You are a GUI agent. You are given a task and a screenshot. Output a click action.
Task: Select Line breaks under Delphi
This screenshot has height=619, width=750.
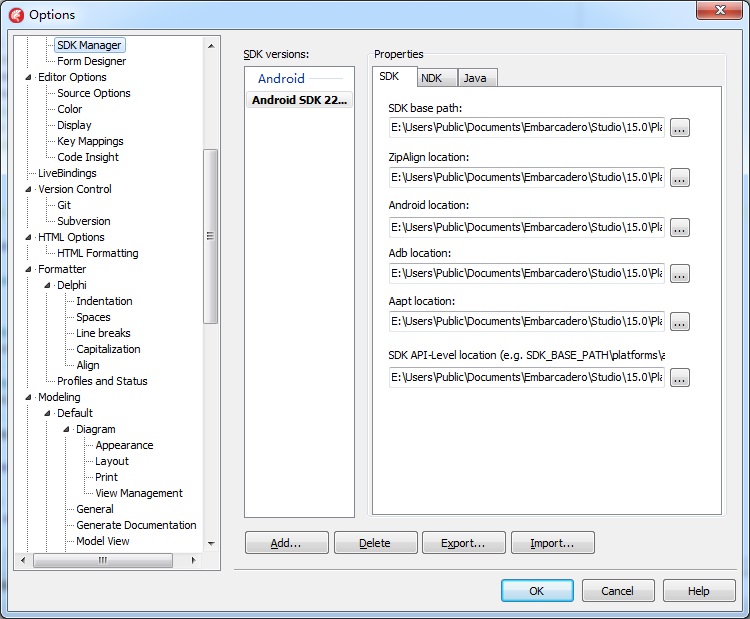point(103,333)
